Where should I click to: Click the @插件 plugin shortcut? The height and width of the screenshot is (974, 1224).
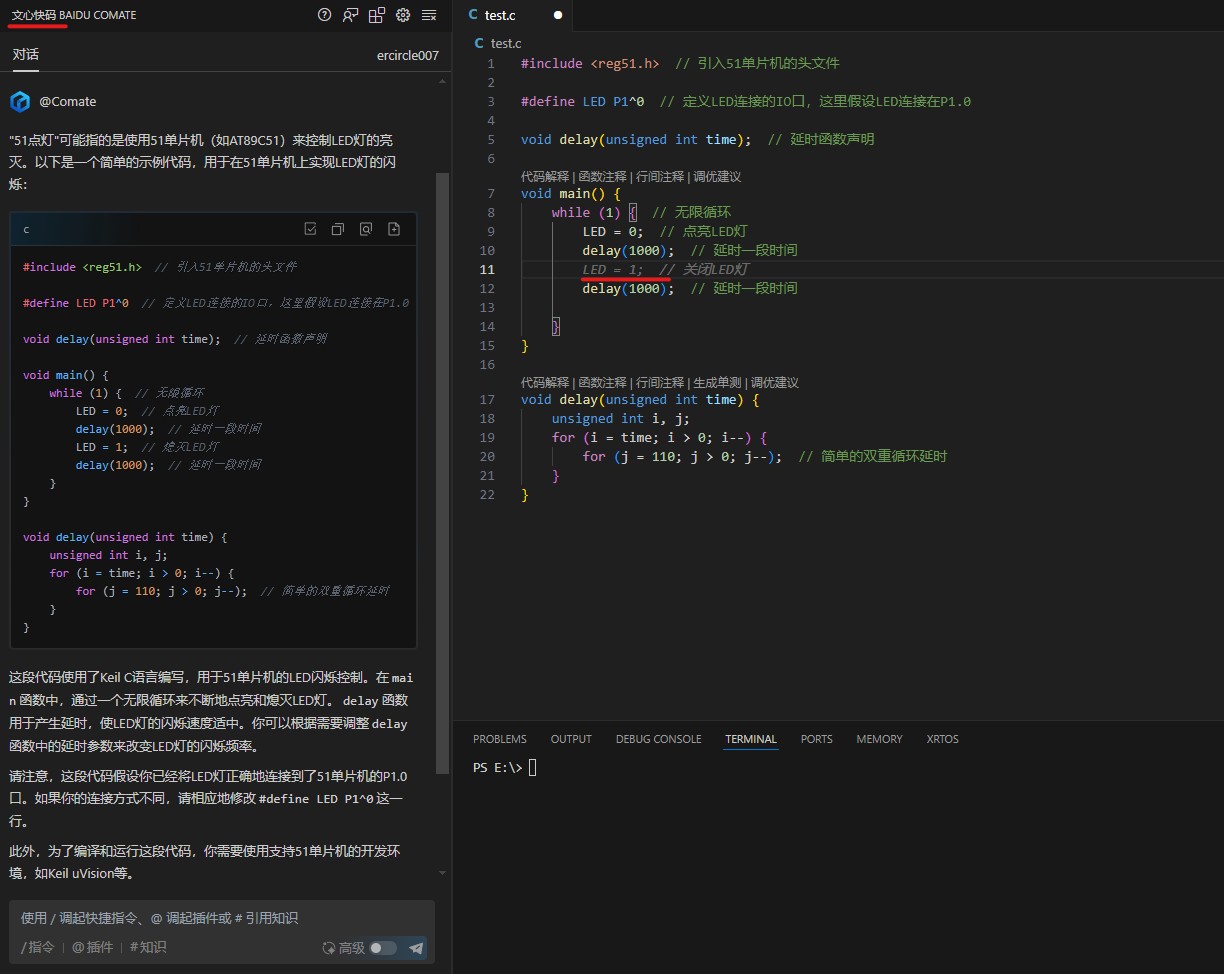92,947
